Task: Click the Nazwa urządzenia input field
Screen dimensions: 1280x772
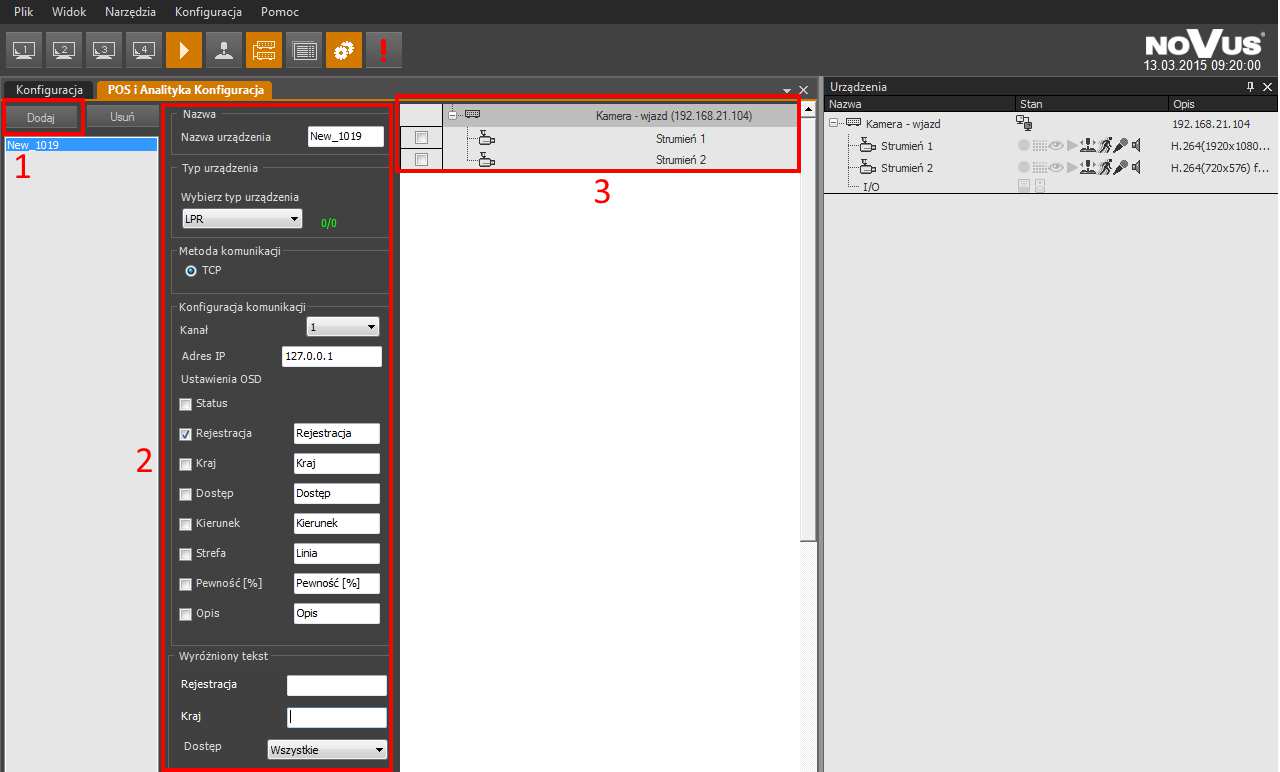Action: tap(346, 137)
